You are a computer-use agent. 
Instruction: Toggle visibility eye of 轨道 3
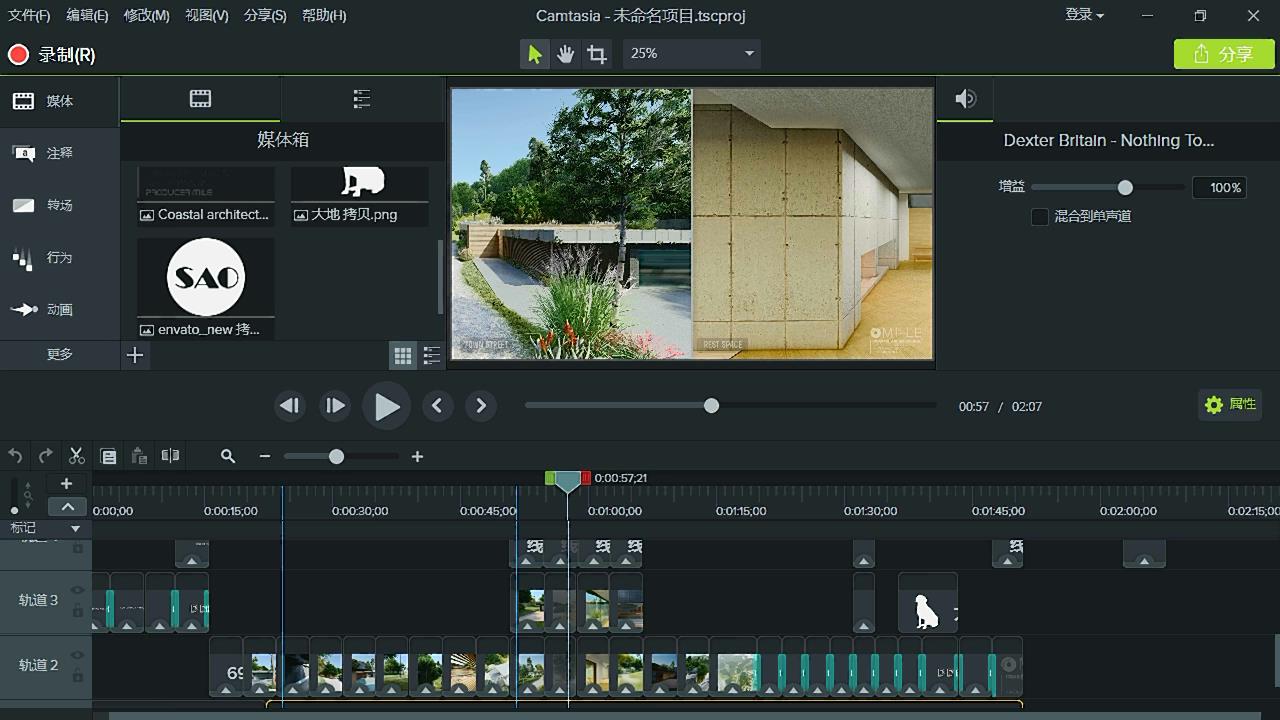coord(78,591)
